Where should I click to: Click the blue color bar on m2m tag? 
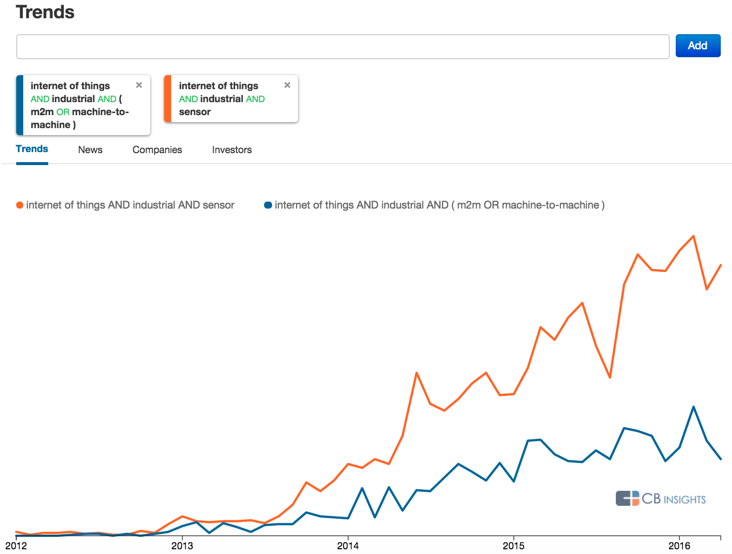(19, 105)
